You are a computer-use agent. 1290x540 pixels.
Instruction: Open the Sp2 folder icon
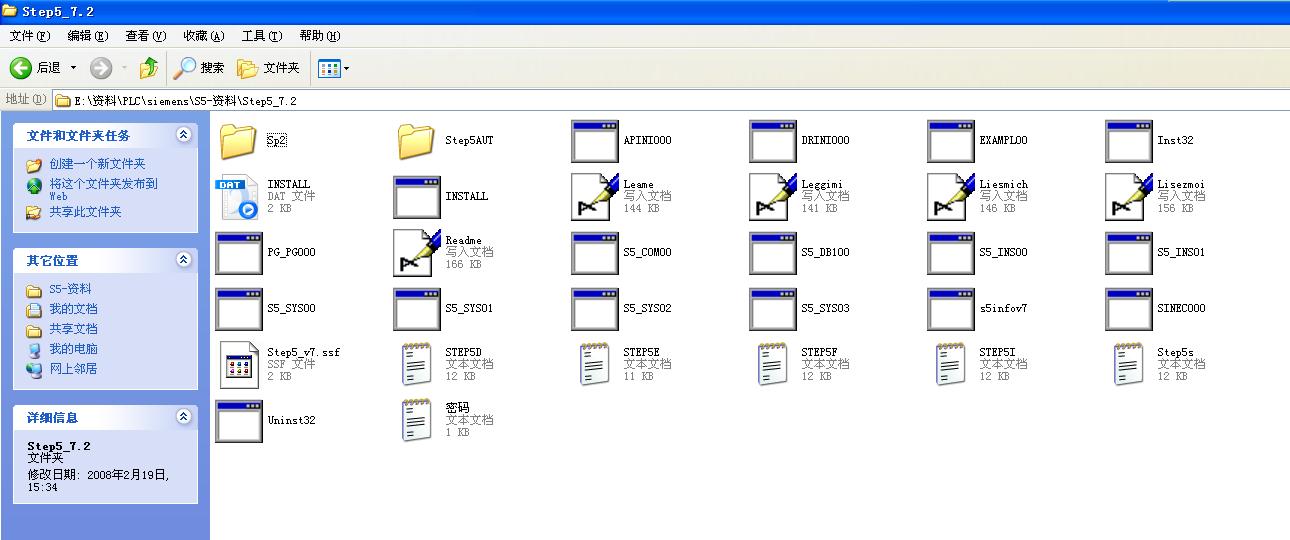click(x=238, y=141)
